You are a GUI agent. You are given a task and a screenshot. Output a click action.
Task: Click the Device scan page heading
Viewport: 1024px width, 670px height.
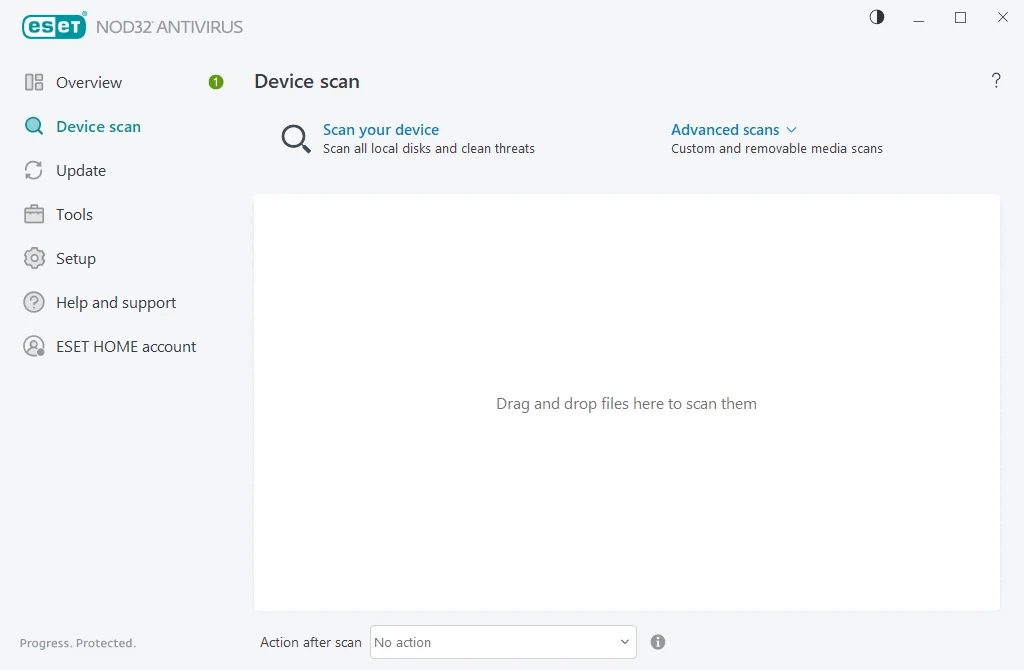(x=307, y=82)
